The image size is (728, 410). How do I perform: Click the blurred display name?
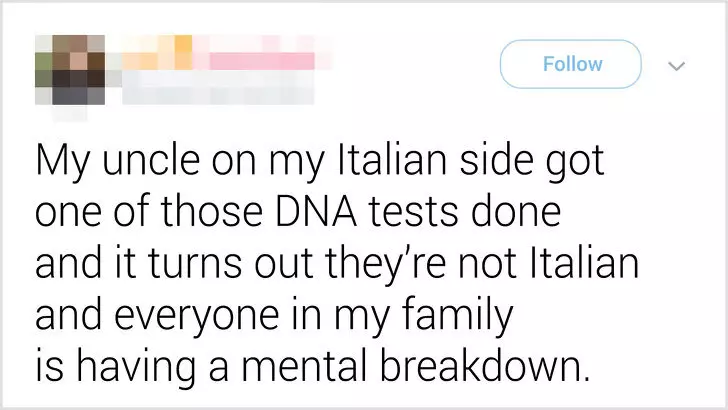coord(218,53)
